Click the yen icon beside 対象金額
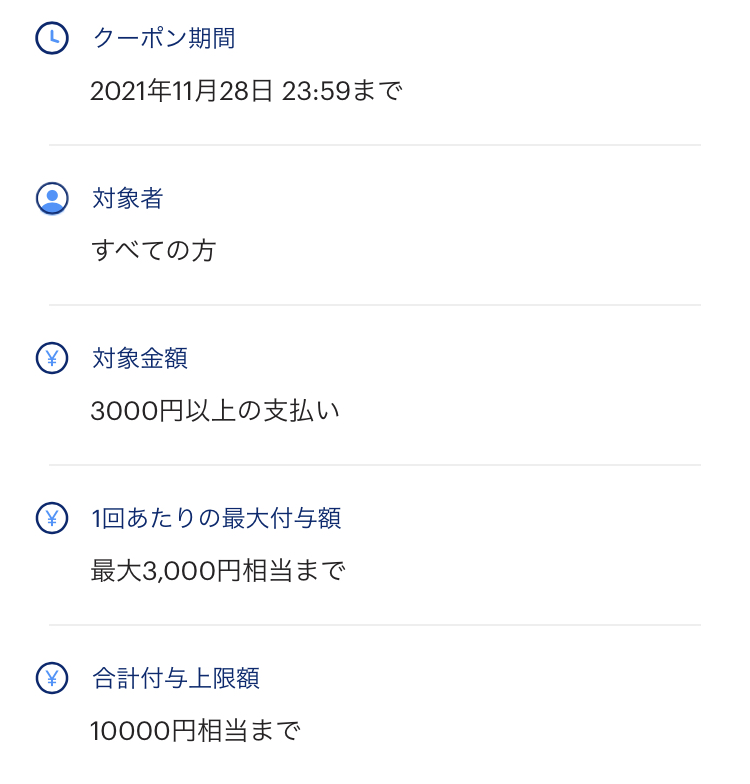The width and height of the screenshot is (750, 784). (52, 358)
